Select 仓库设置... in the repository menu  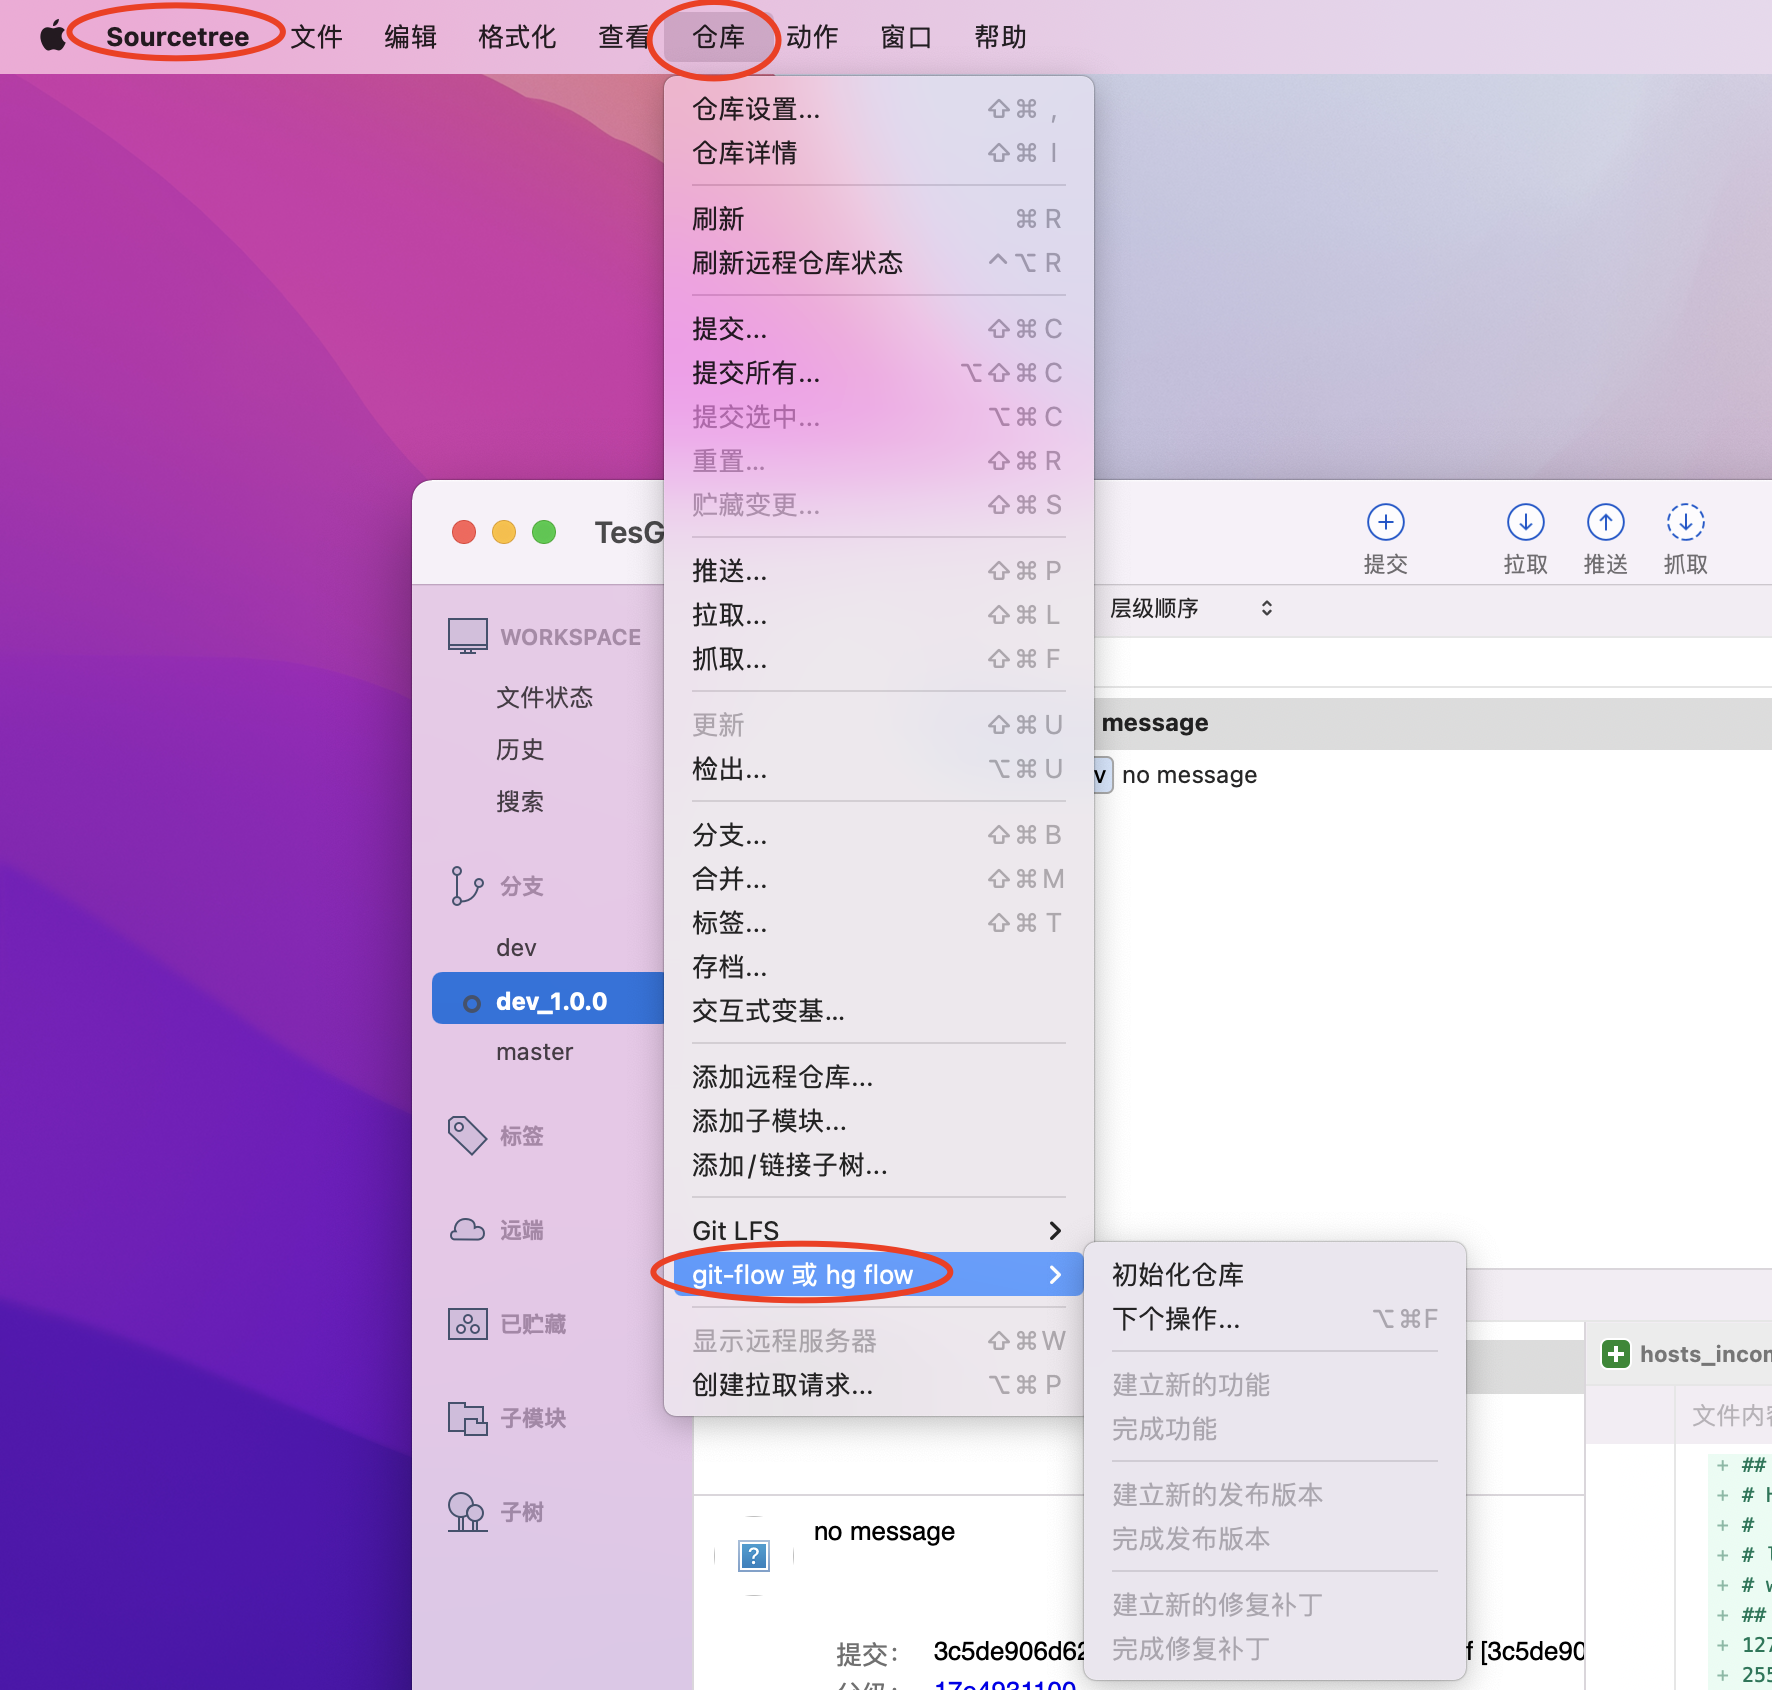tap(756, 109)
